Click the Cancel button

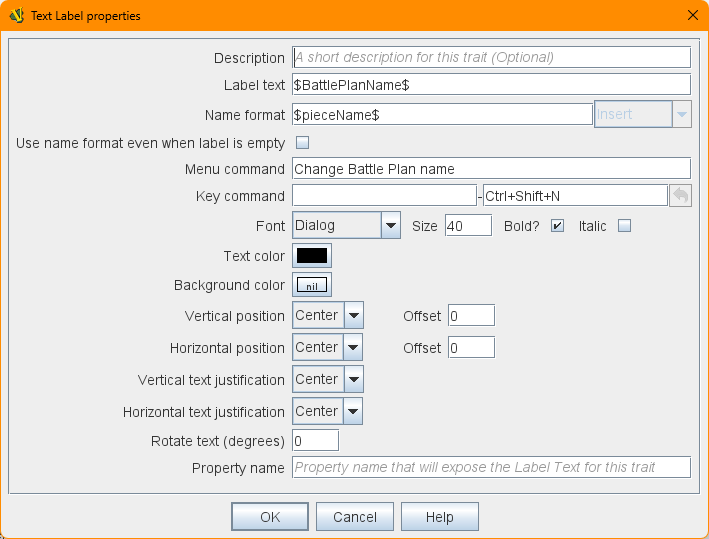point(354,517)
